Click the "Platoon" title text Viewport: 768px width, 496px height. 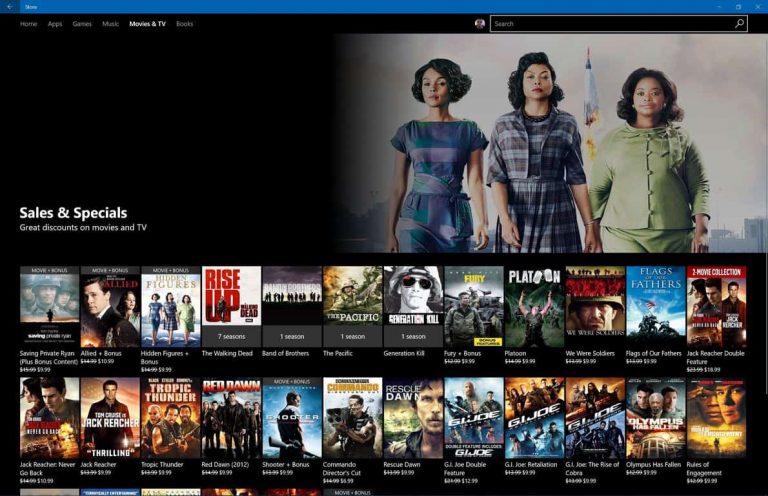tap(515, 353)
